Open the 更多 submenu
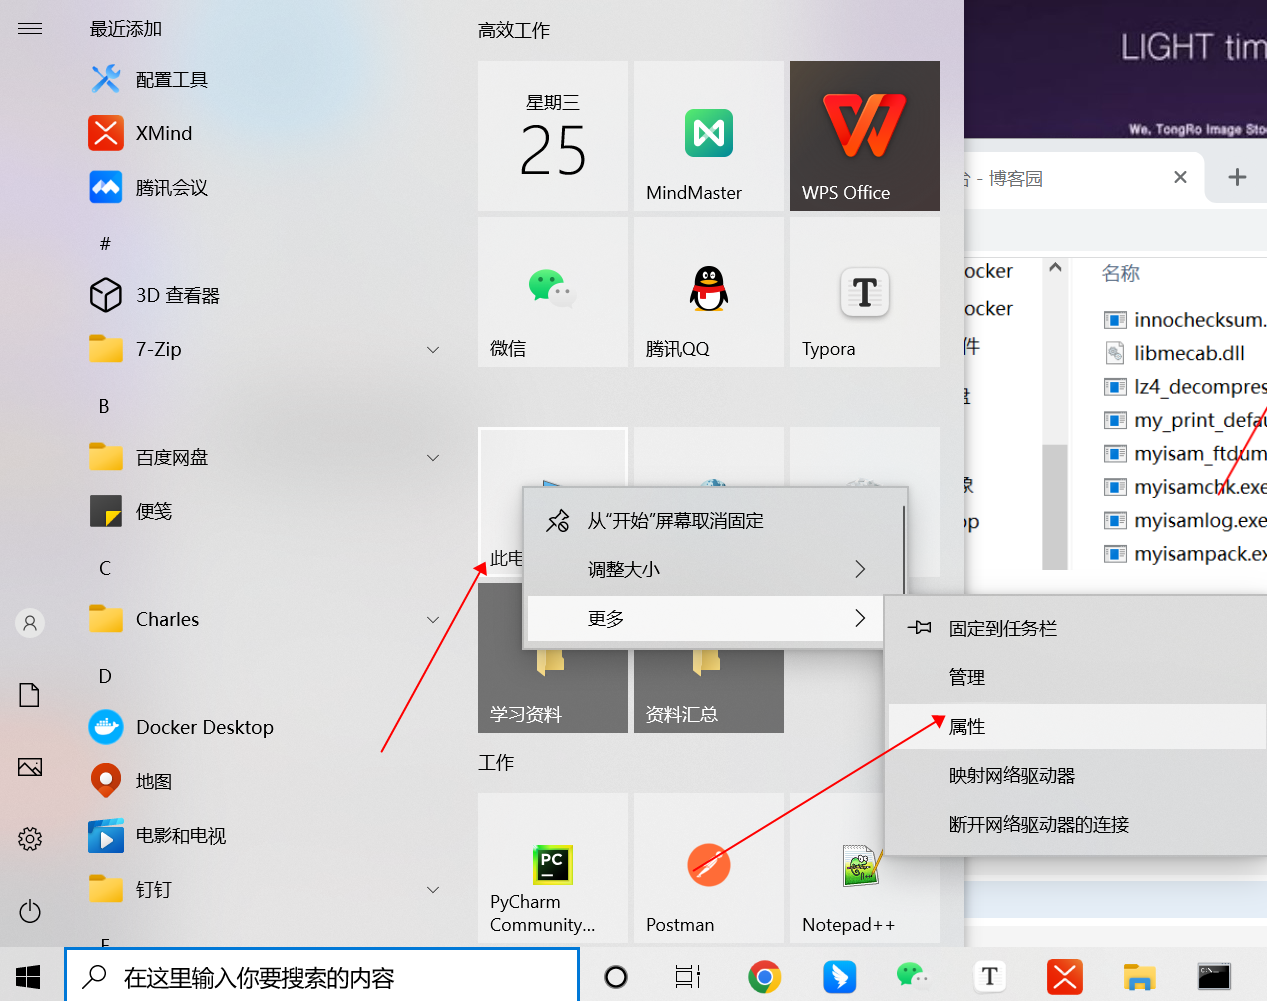 704,618
